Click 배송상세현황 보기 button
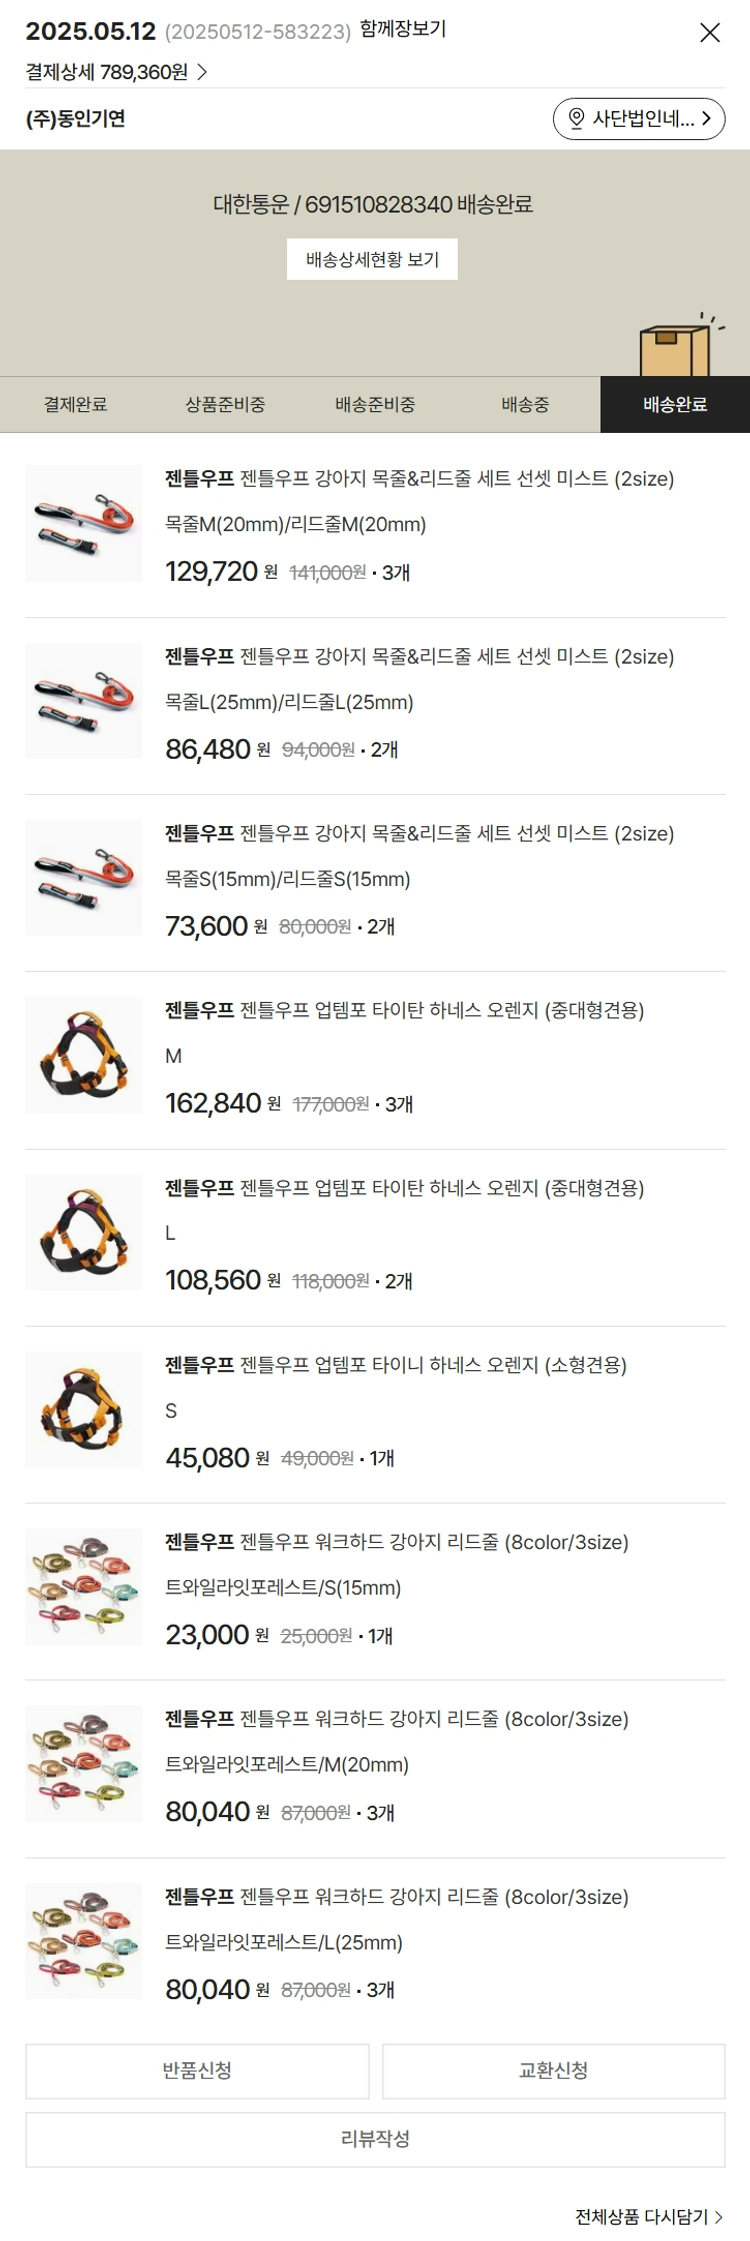This screenshot has height=2241, width=750. (x=372, y=259)
